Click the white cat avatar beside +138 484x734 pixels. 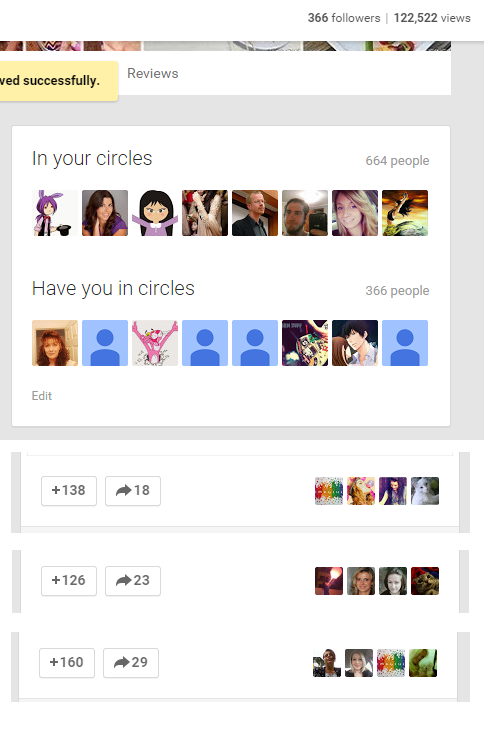(x=425, y=491)
